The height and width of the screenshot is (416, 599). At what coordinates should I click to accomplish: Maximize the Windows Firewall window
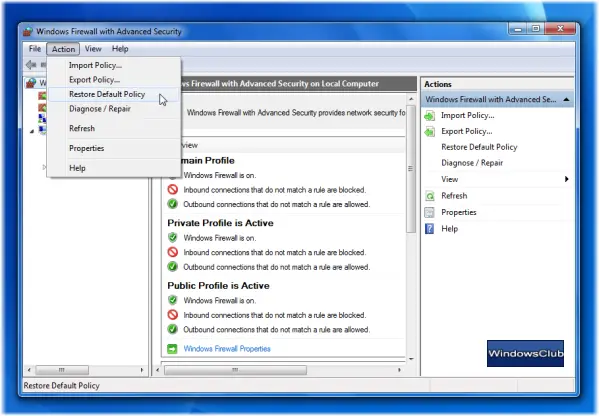(x=536, y=29)
